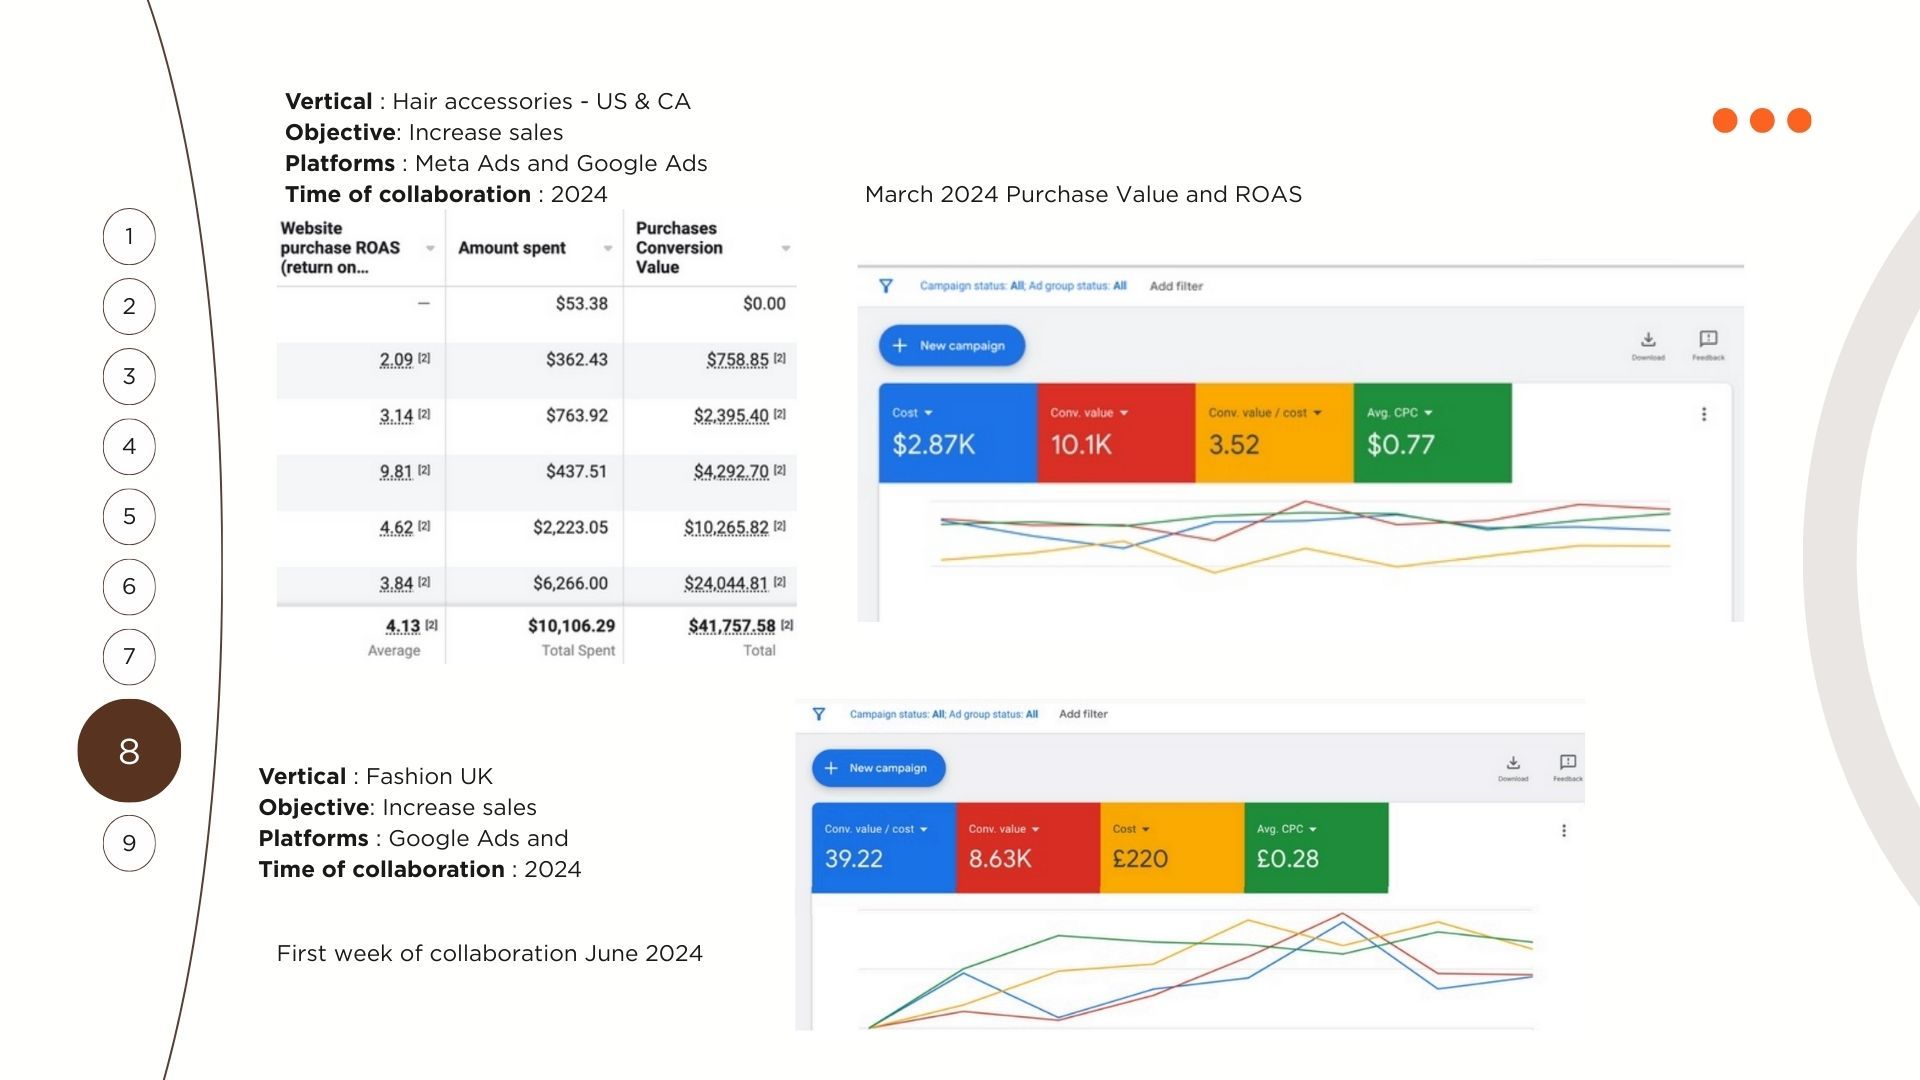Click the filter funnel icon in upper Google Ads panel

pyautogui.click(x=885, y=286)
